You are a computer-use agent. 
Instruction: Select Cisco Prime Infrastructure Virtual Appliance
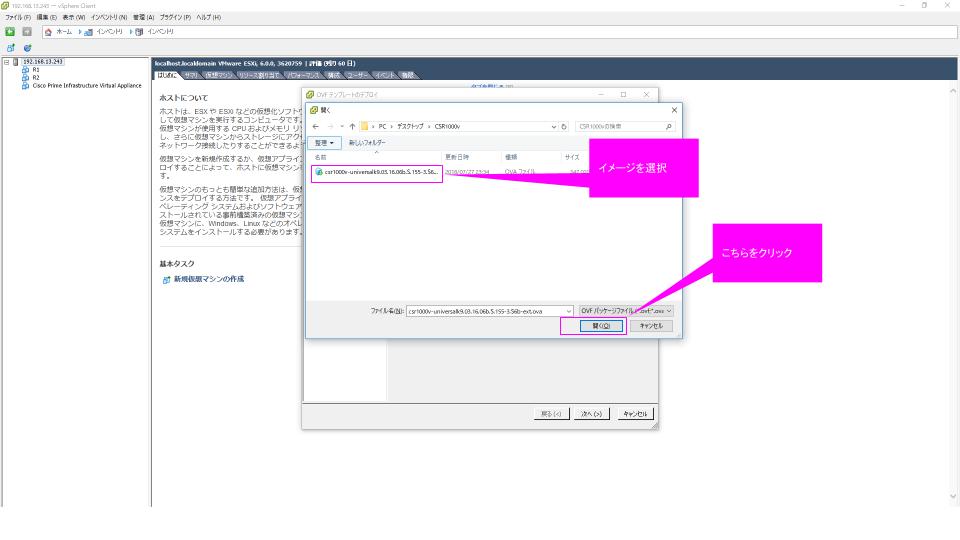point(87,86)
